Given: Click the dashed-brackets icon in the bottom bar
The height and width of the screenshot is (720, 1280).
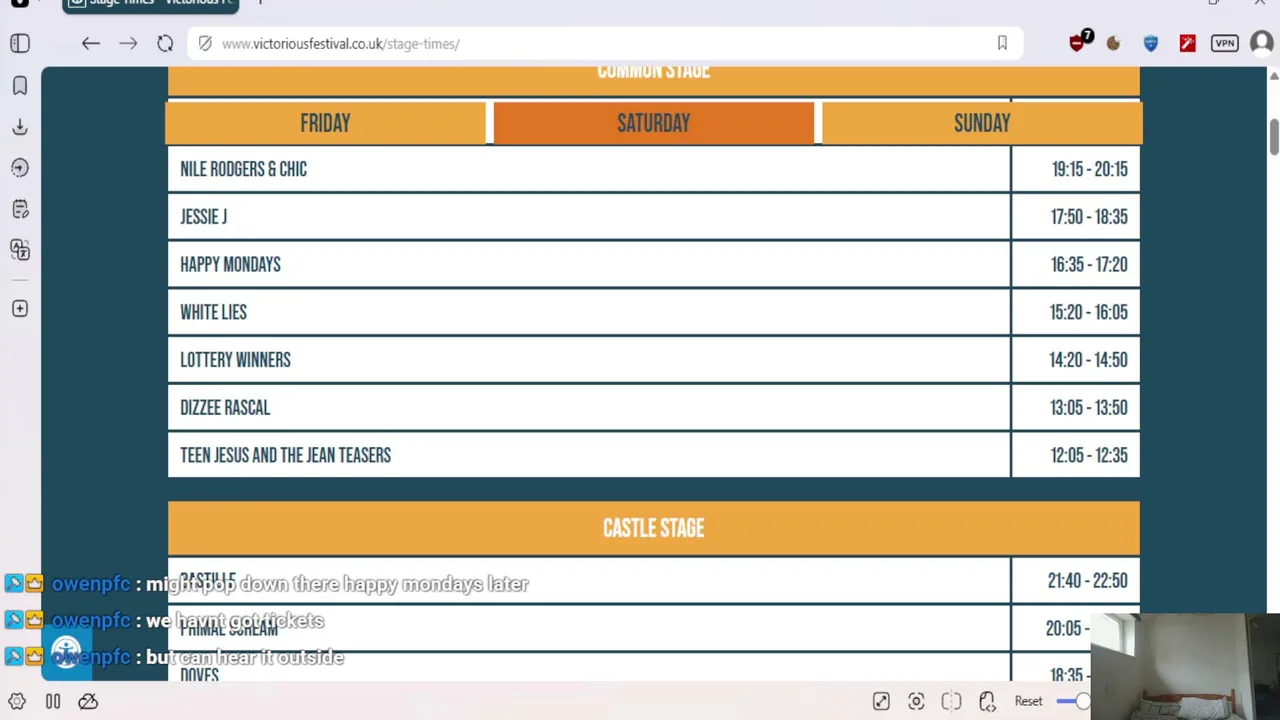Looking at the screenshot, I should coord(951,702).
